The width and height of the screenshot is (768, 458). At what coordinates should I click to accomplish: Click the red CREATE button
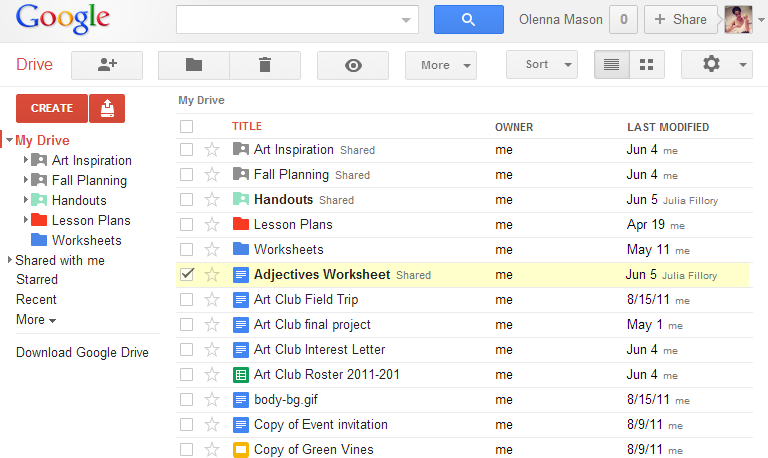52,108
